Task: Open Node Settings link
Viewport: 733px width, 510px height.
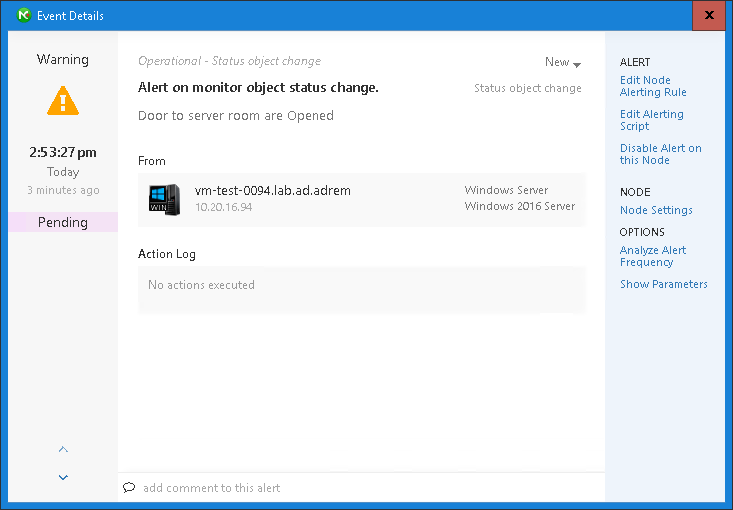Action: (656, 210)
